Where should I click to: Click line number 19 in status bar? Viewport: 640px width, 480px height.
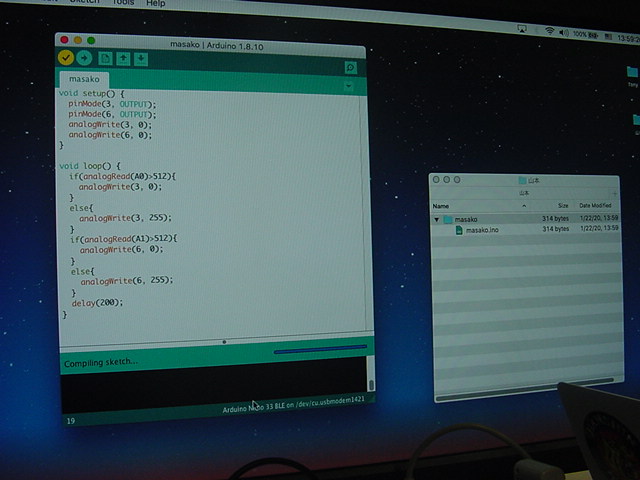tap(71, 421)
